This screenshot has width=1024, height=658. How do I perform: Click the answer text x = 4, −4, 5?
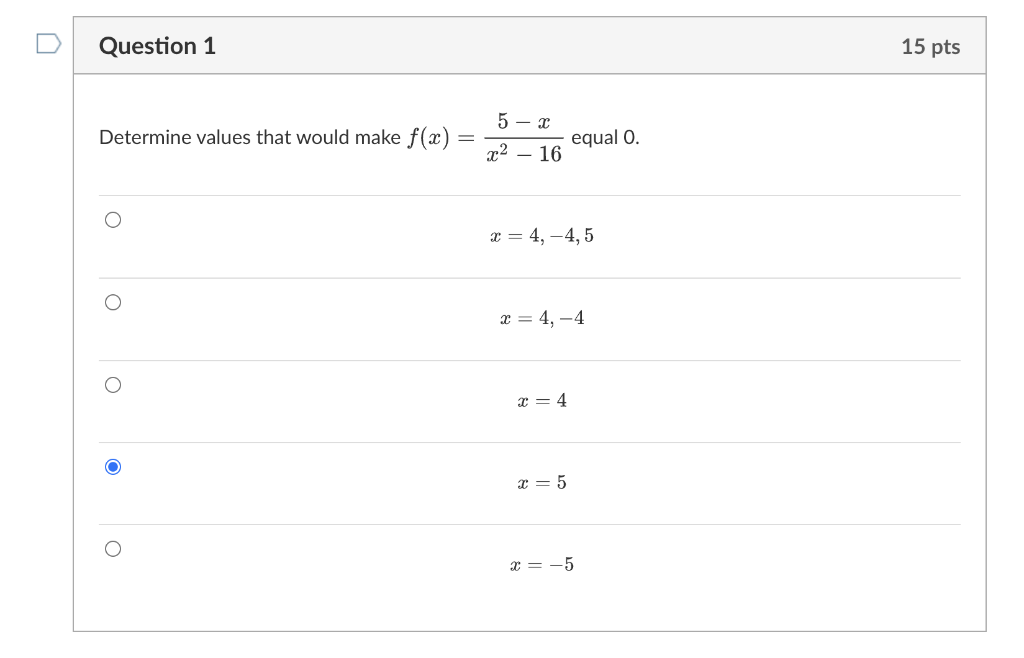(540, 236)
